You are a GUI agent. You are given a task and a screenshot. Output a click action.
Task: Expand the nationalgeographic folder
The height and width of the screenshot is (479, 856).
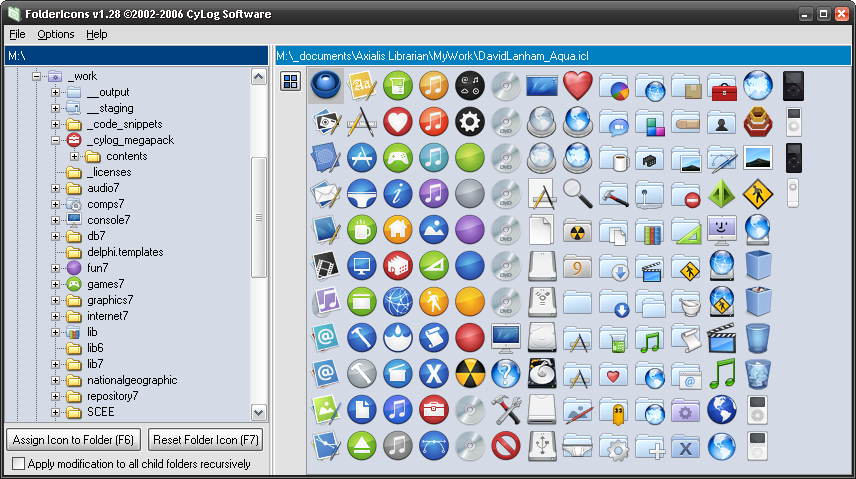(55, 380)
